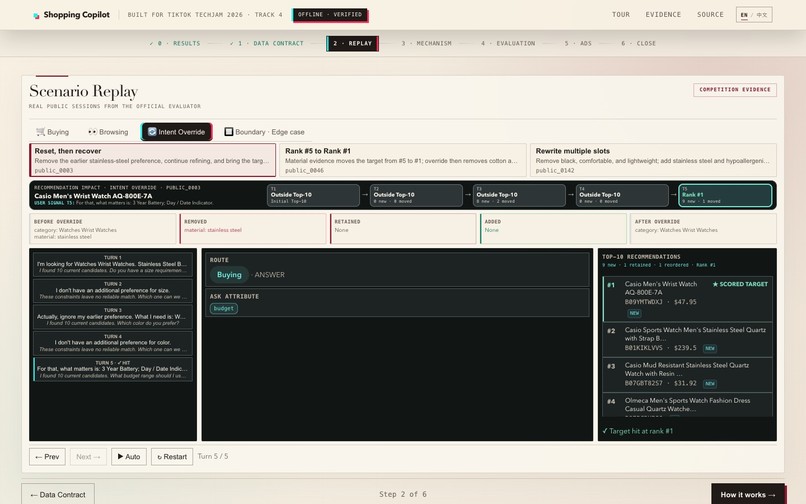This screenshot has height=504, width=806.
Task: Select the Browsing scenario tab
Action: pyautogui.click(x=108, y=132)
